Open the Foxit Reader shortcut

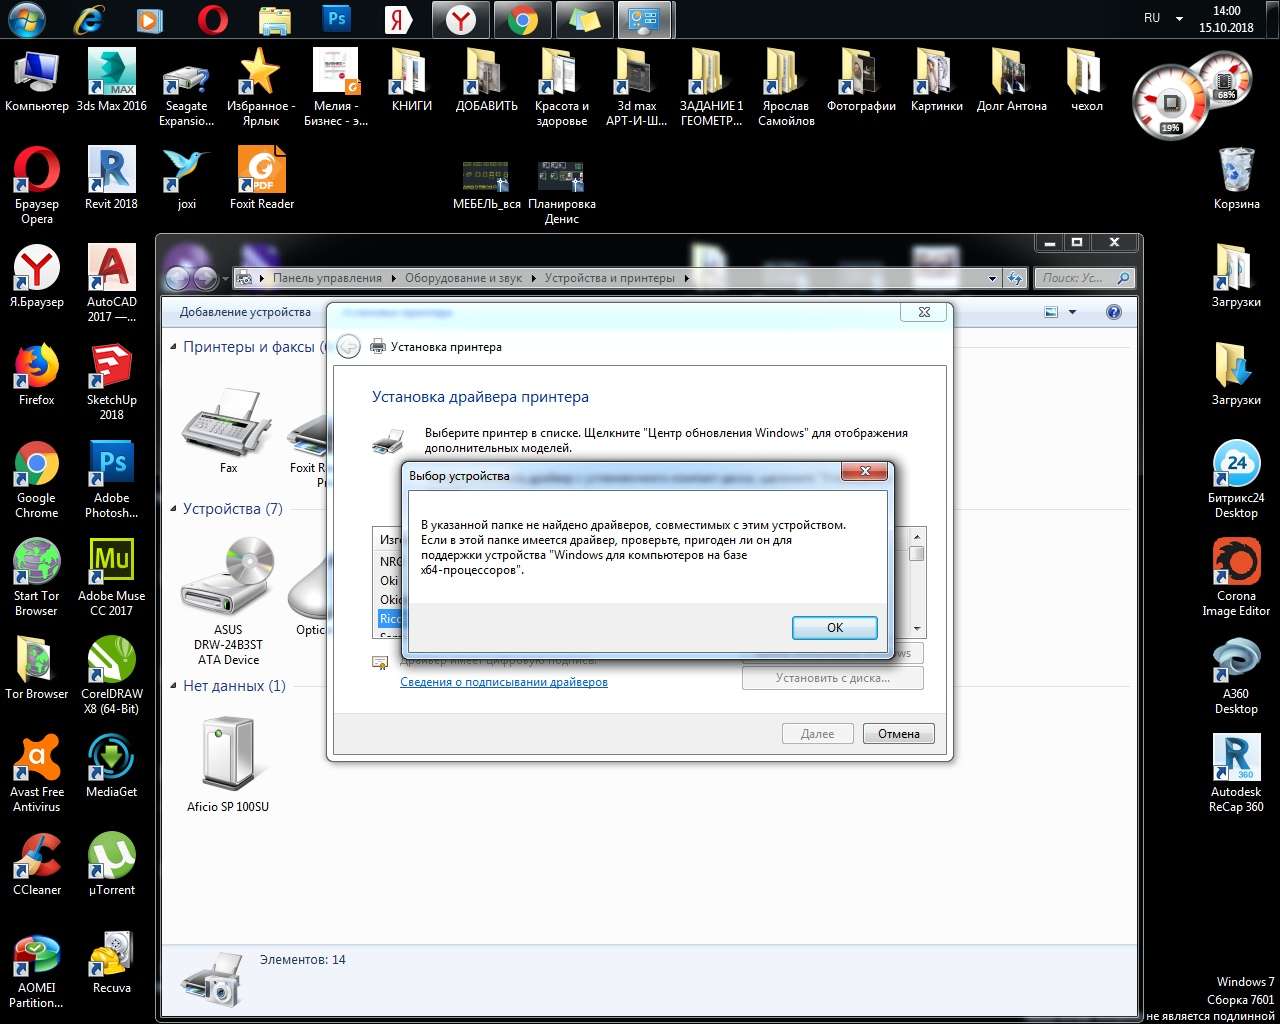coord(262,179)
